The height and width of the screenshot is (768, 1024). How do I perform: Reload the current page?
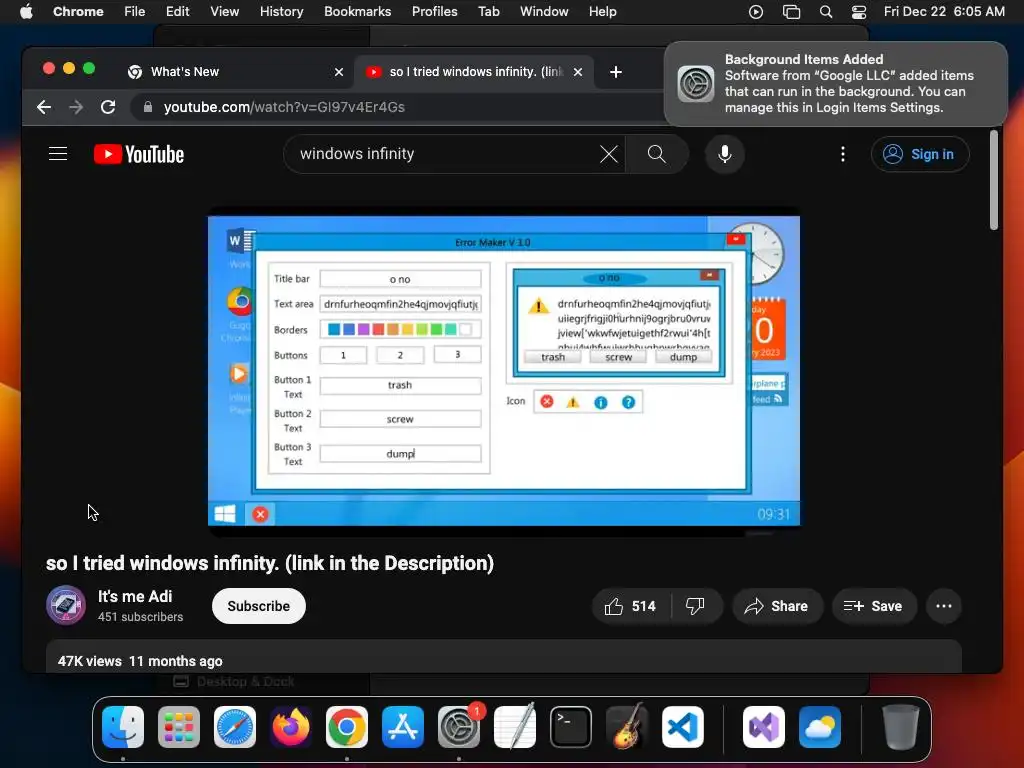click(108, 107)
